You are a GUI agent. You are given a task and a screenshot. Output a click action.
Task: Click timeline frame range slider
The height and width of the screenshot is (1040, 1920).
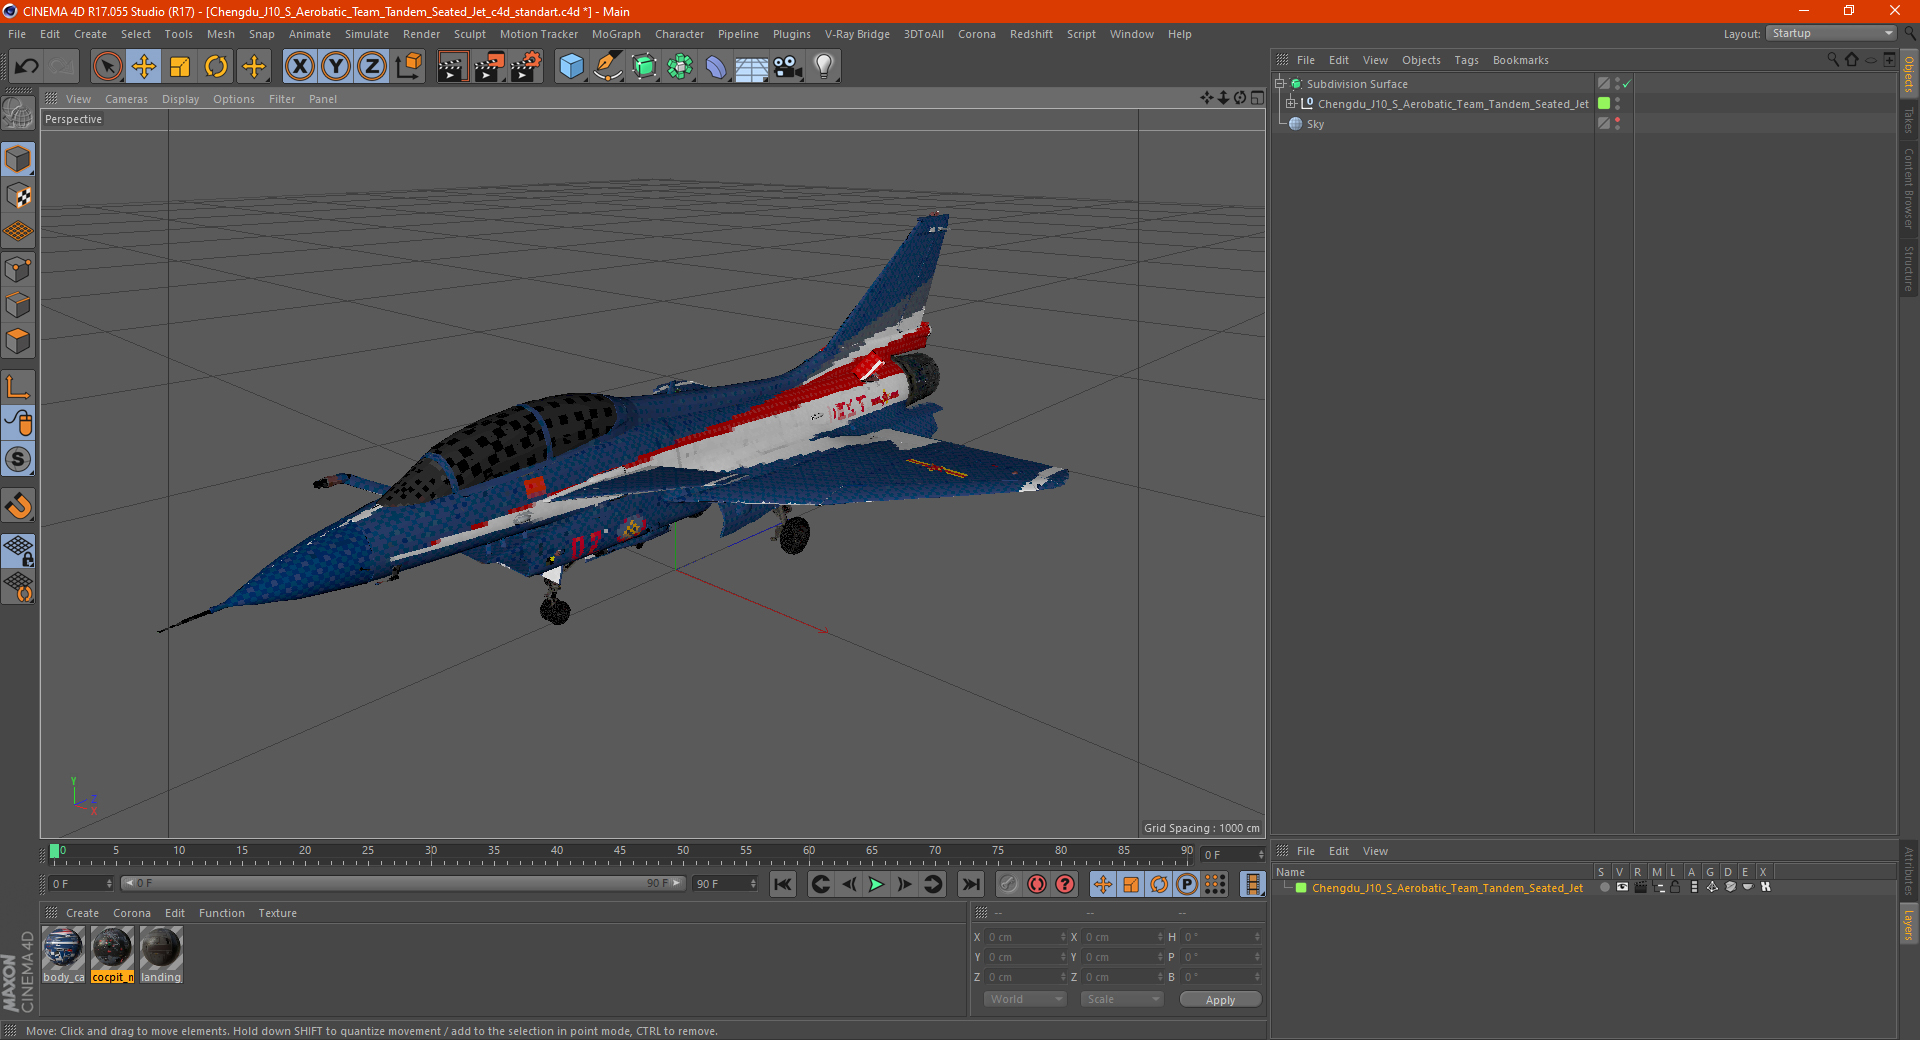coord(402,883)
